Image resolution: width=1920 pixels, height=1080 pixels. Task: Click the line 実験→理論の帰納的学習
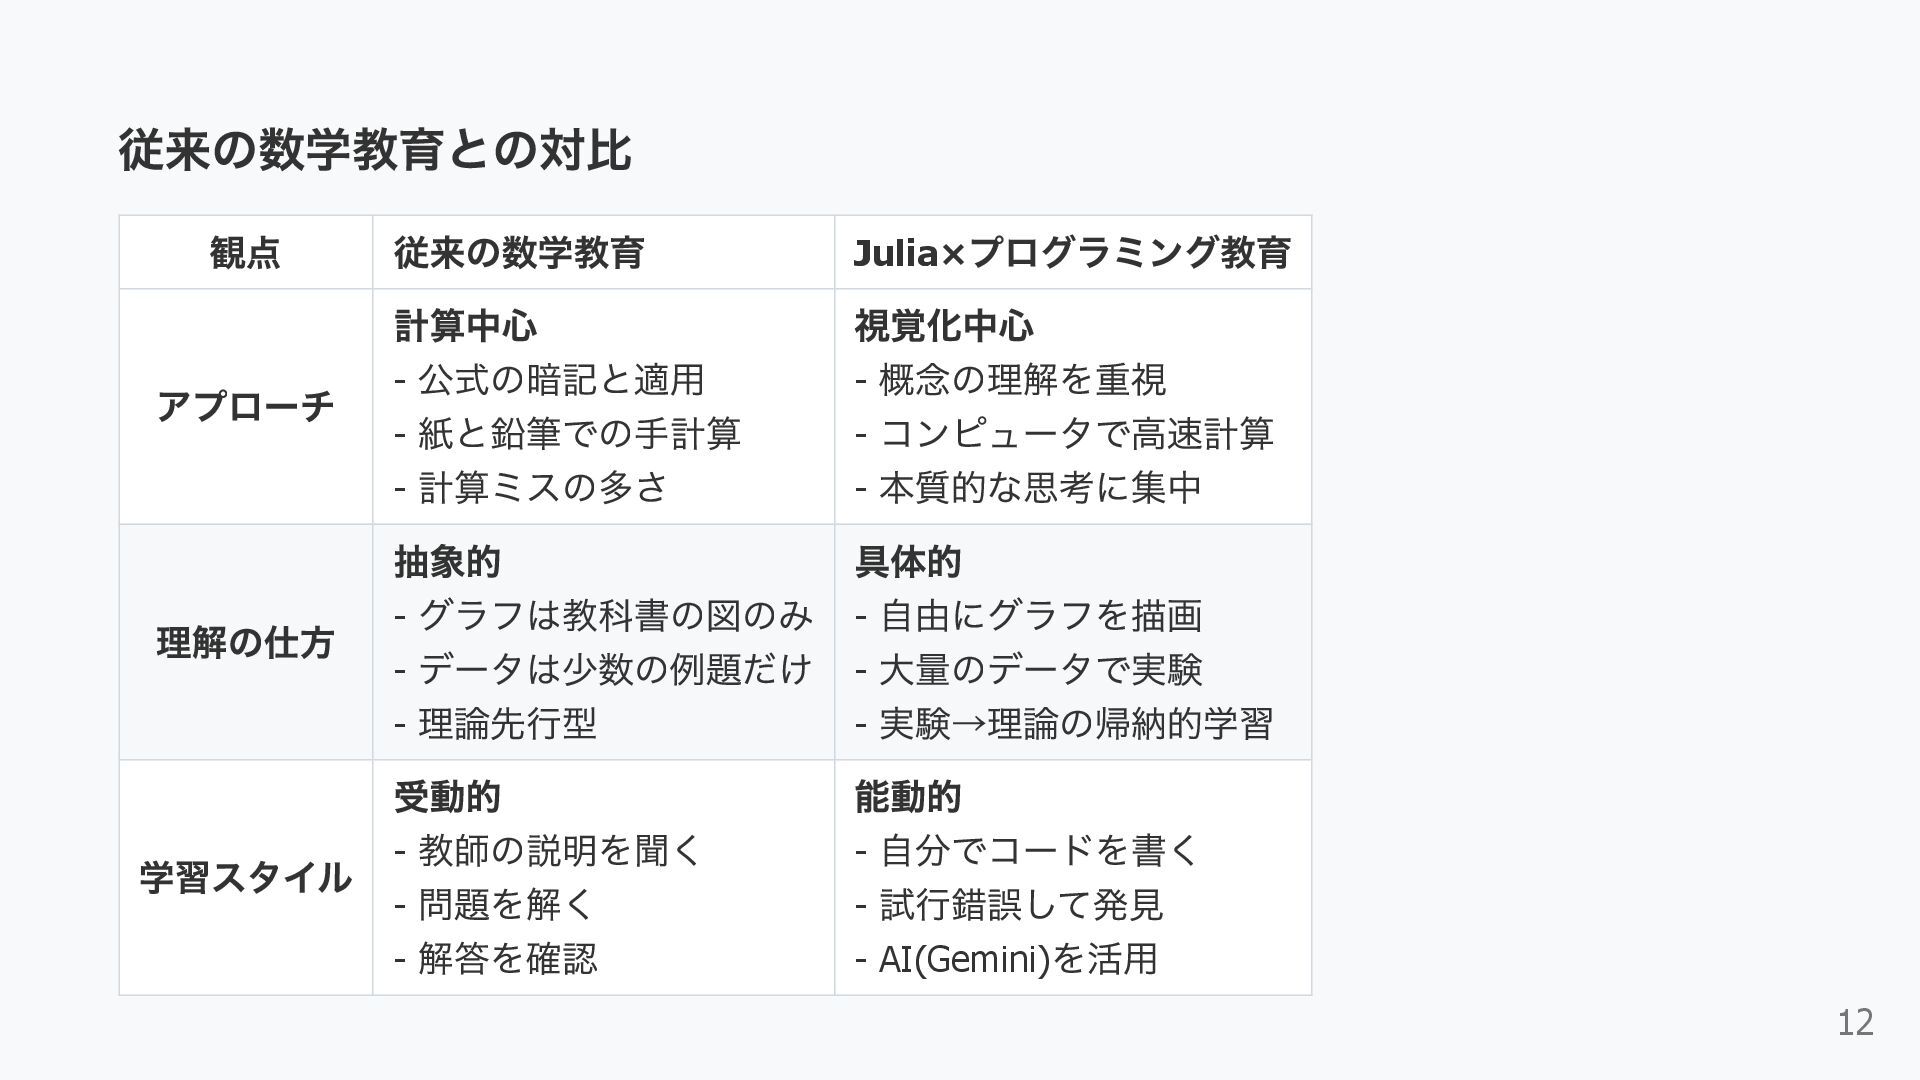point(1075,724)
